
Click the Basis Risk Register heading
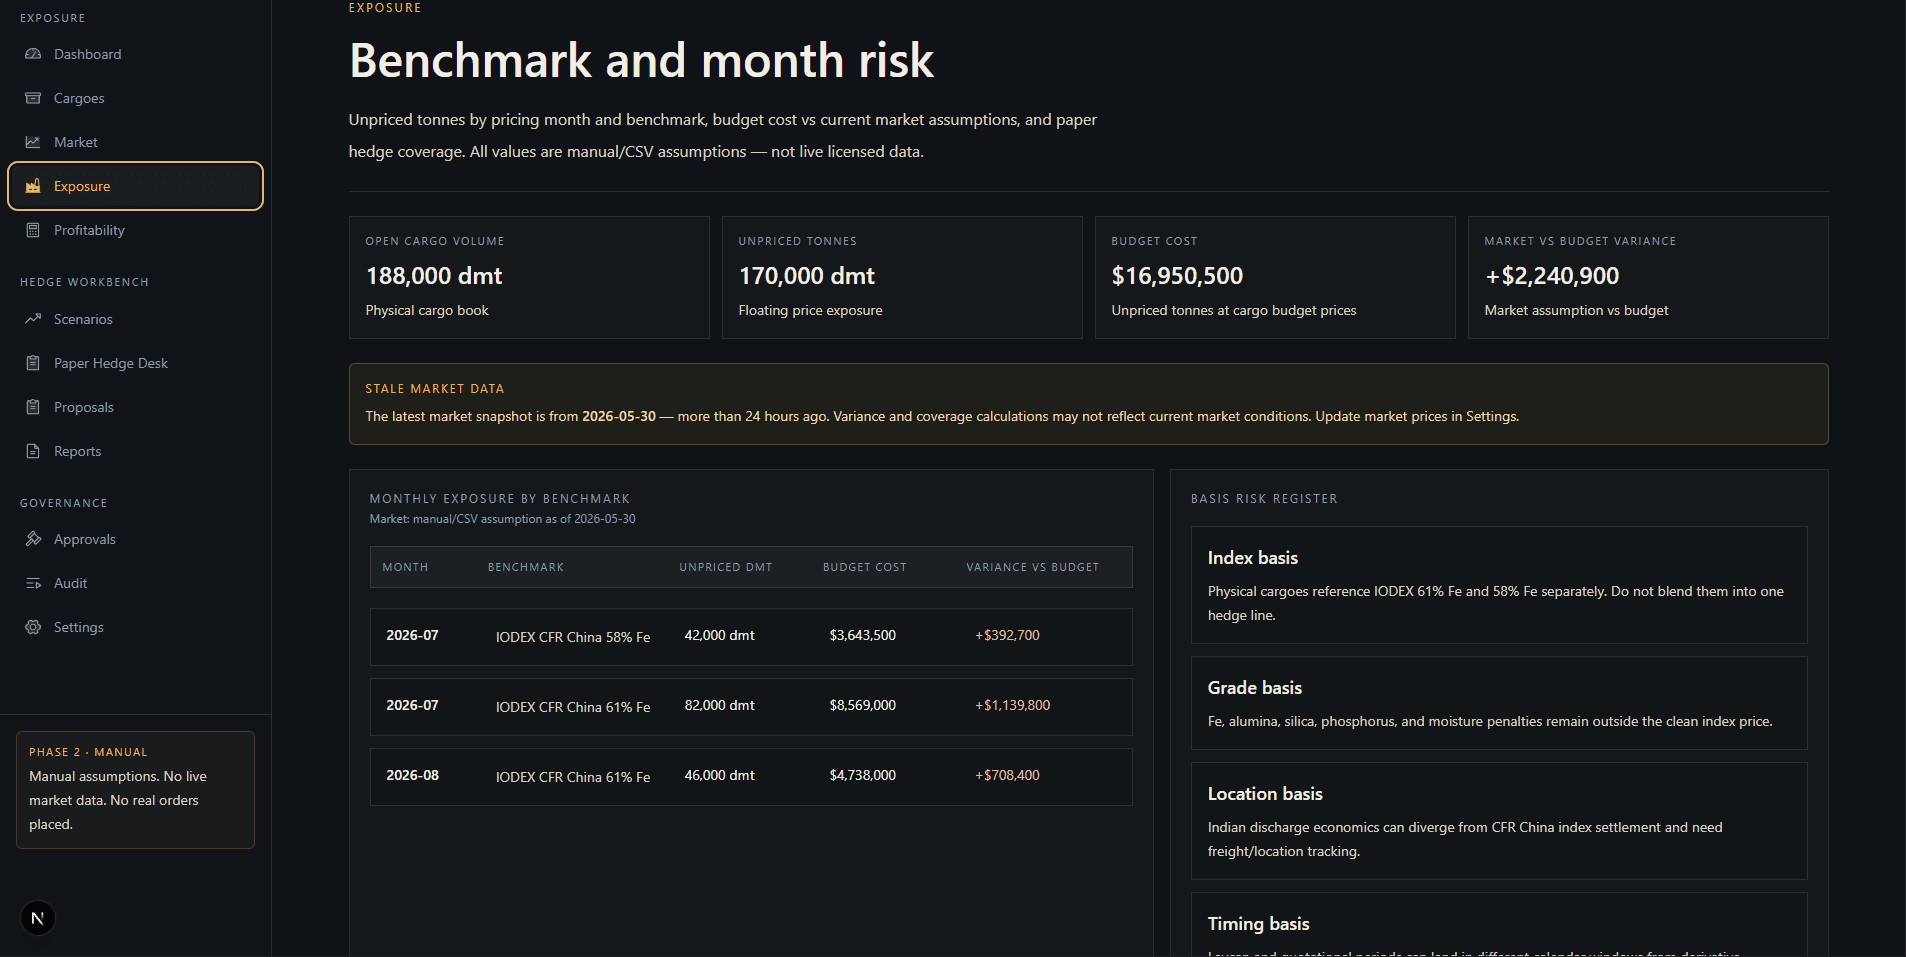pos(1264,498)
